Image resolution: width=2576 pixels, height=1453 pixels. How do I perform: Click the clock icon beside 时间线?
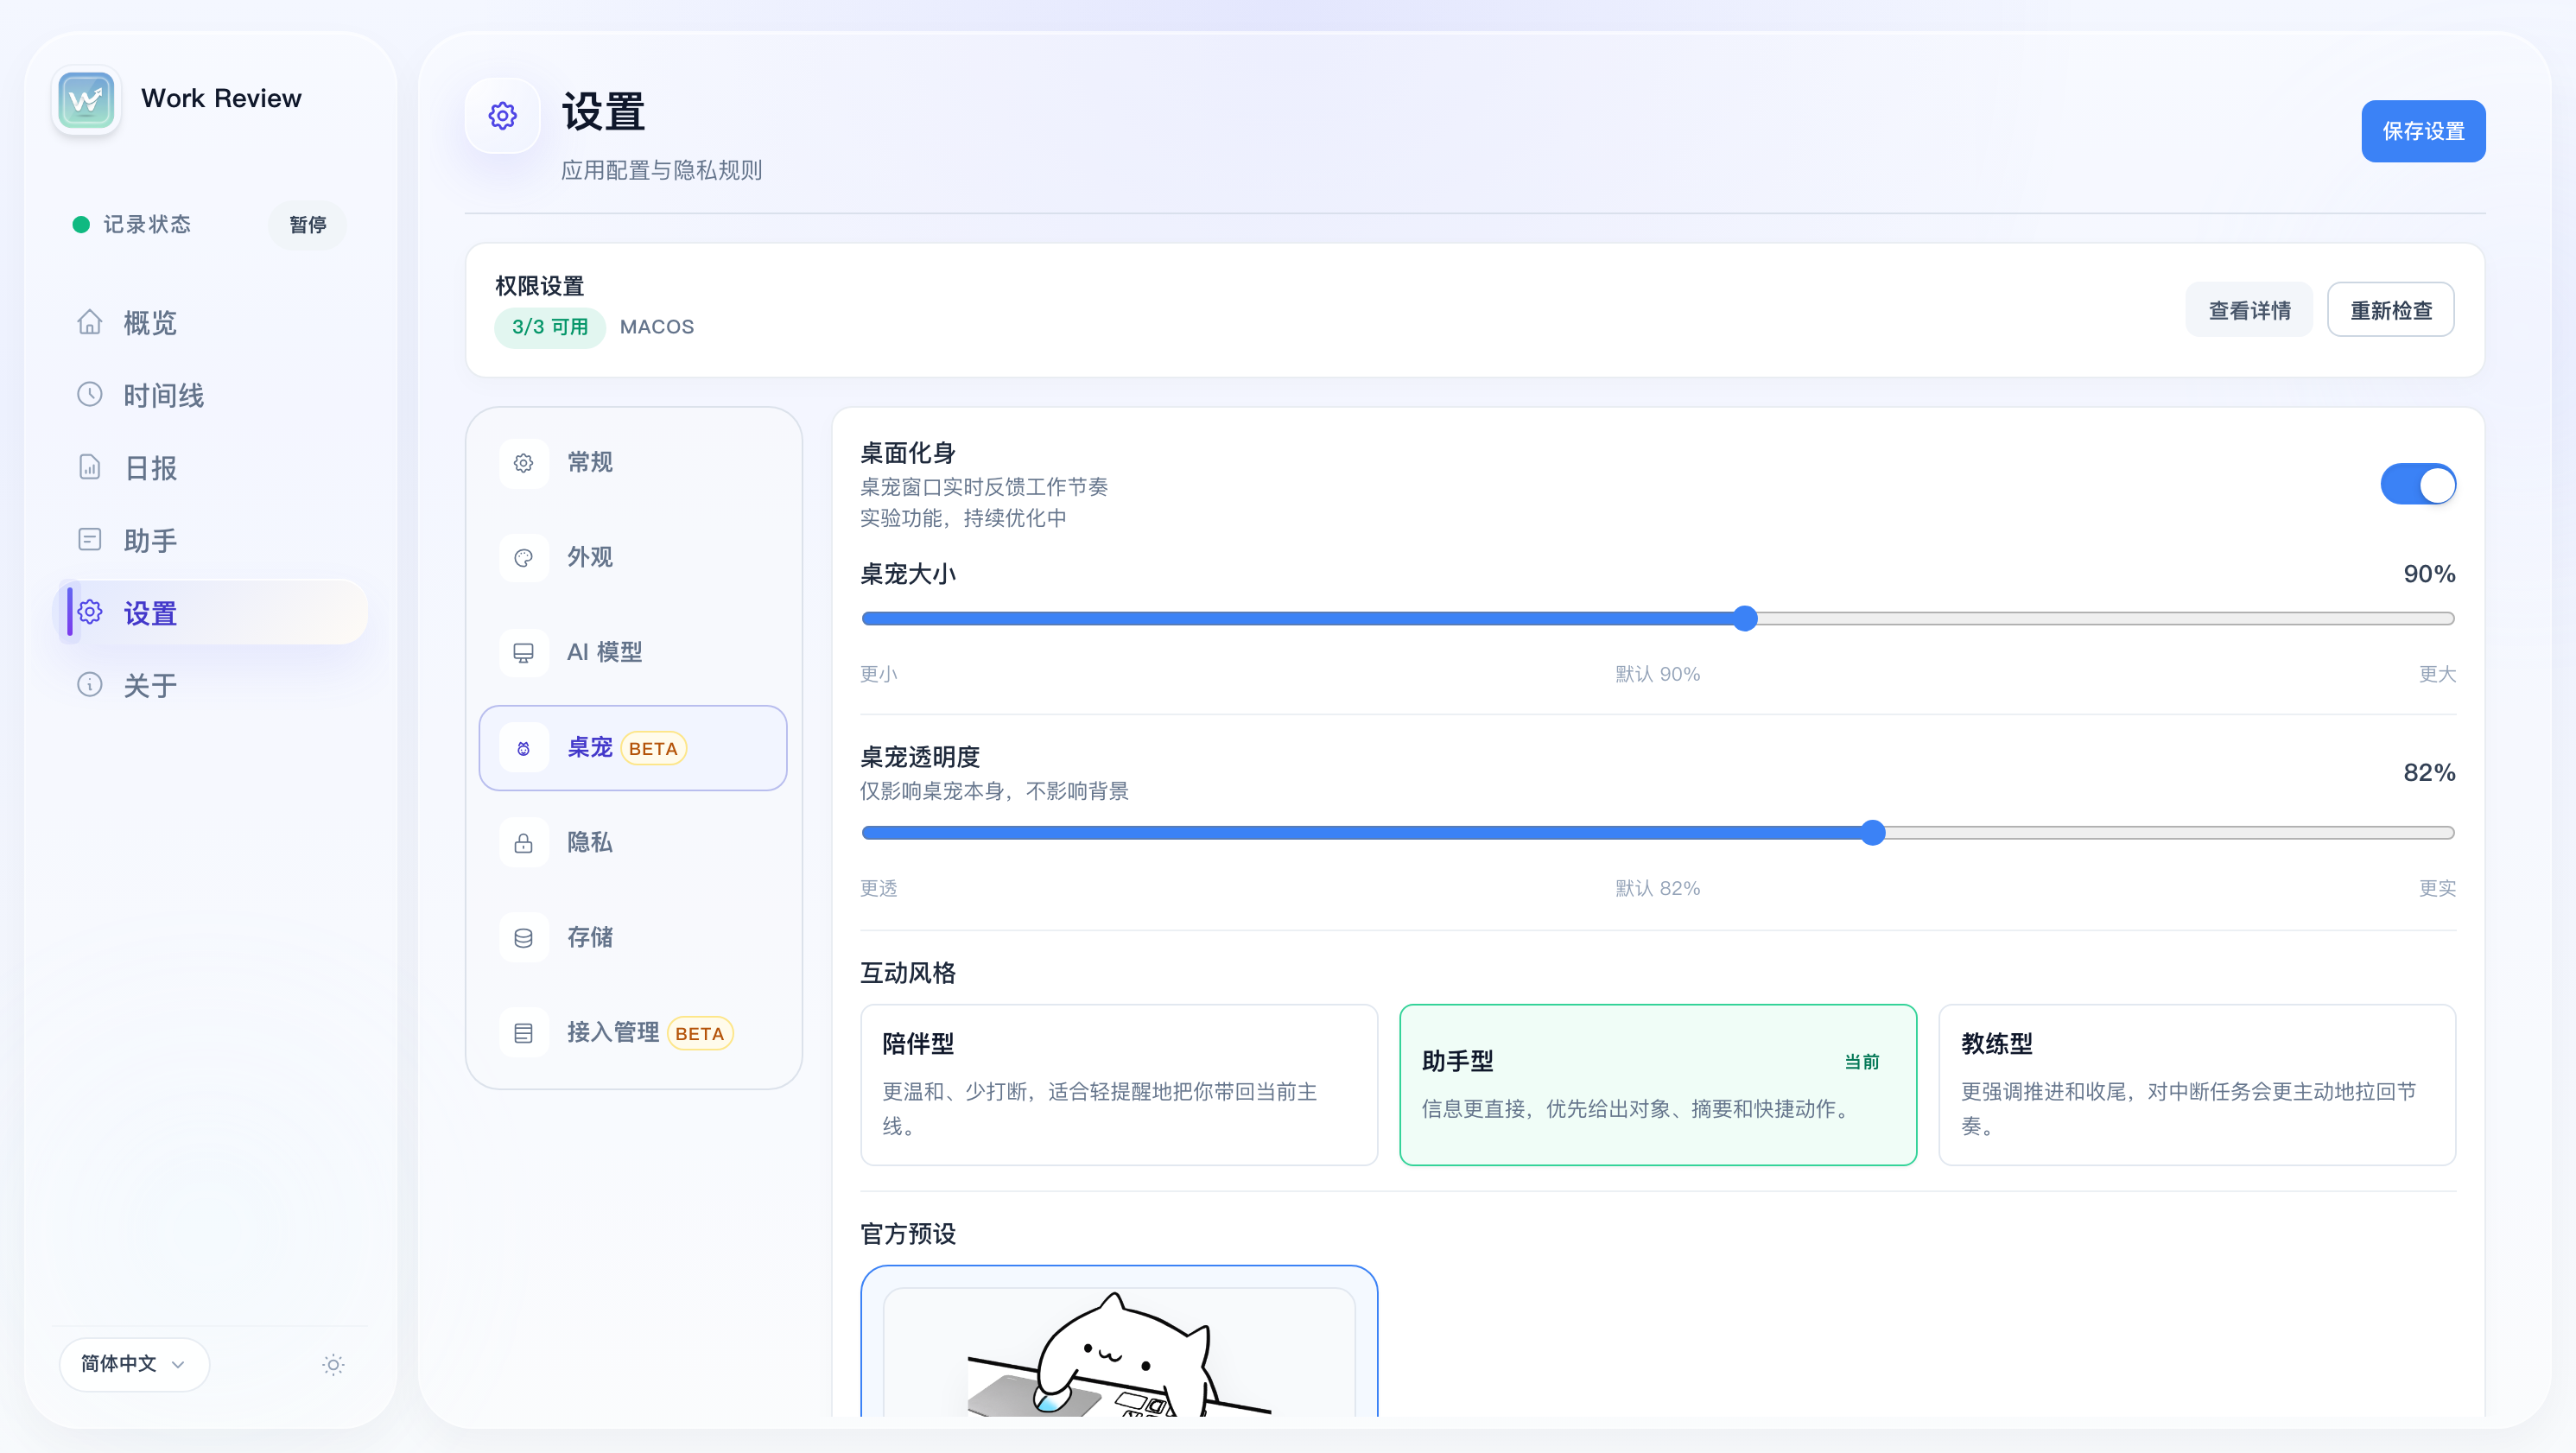tap(90, 394)
